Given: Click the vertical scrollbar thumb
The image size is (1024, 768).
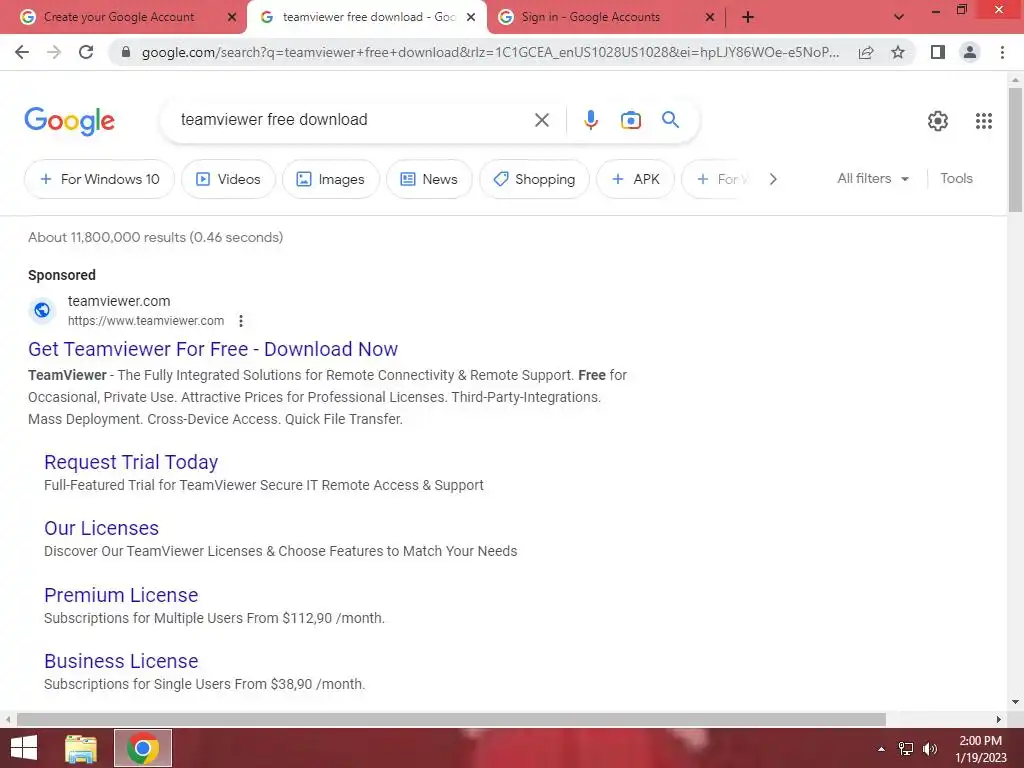Looking at the screenshot, I should [1015, 150].
